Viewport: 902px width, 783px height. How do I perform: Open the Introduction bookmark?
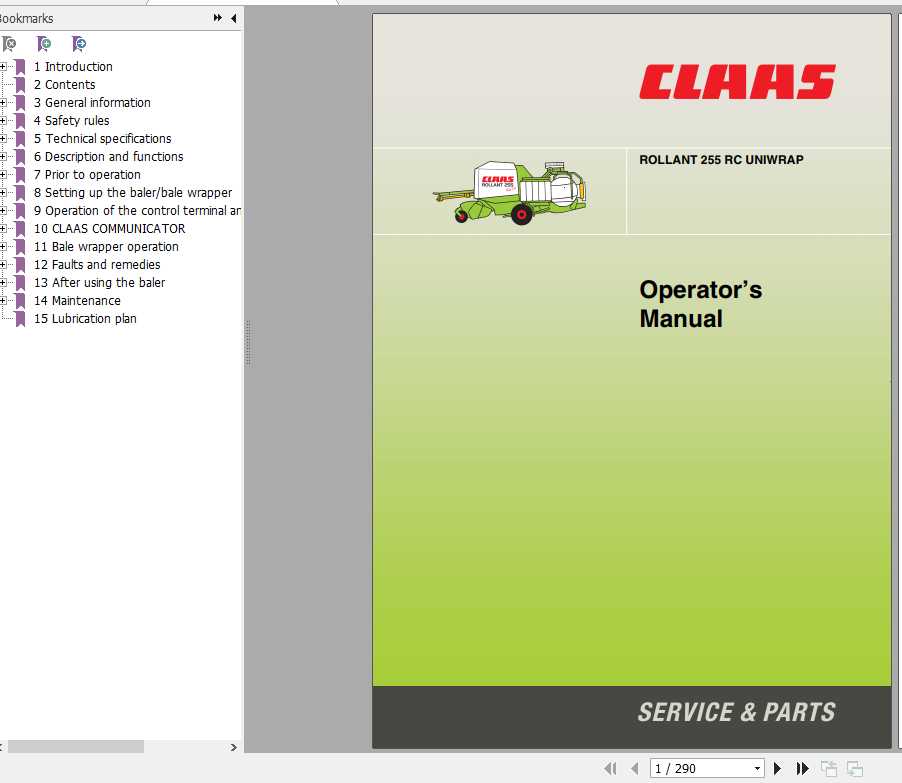pyautogui.click(x=73, y=66)
